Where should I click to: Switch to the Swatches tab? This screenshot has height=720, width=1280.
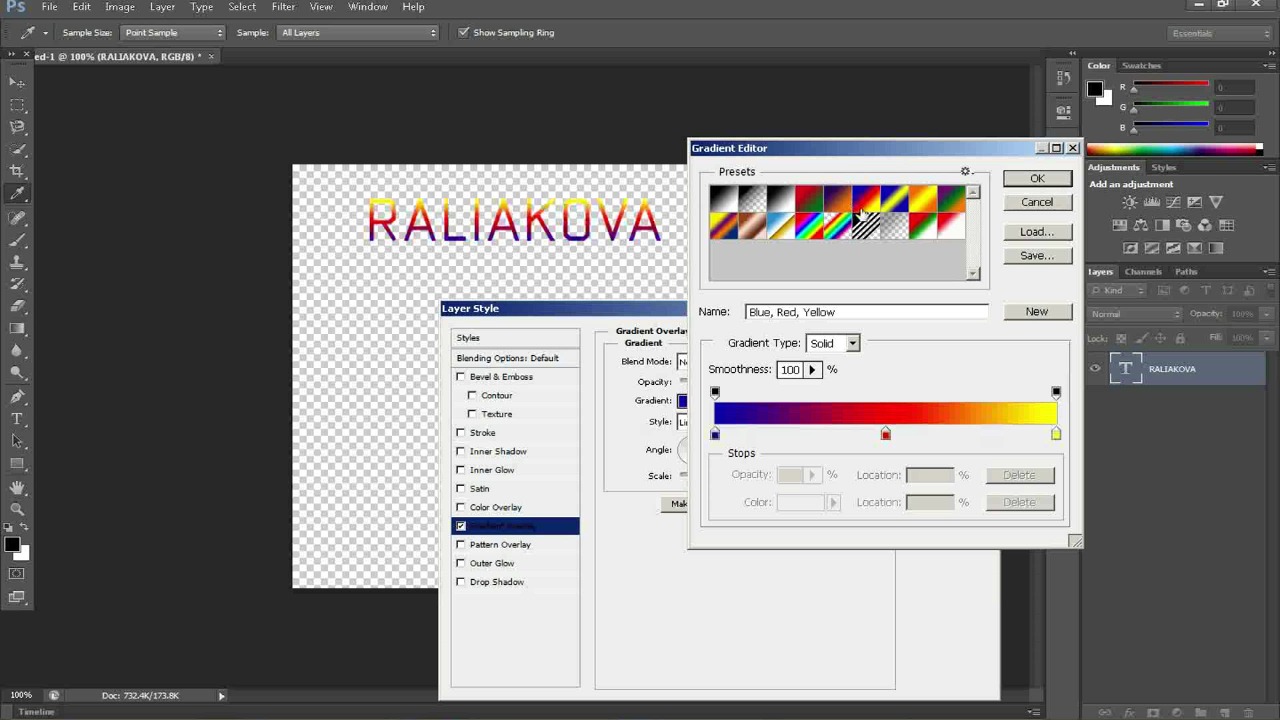pyautogui.click(x=1141, y=66)
